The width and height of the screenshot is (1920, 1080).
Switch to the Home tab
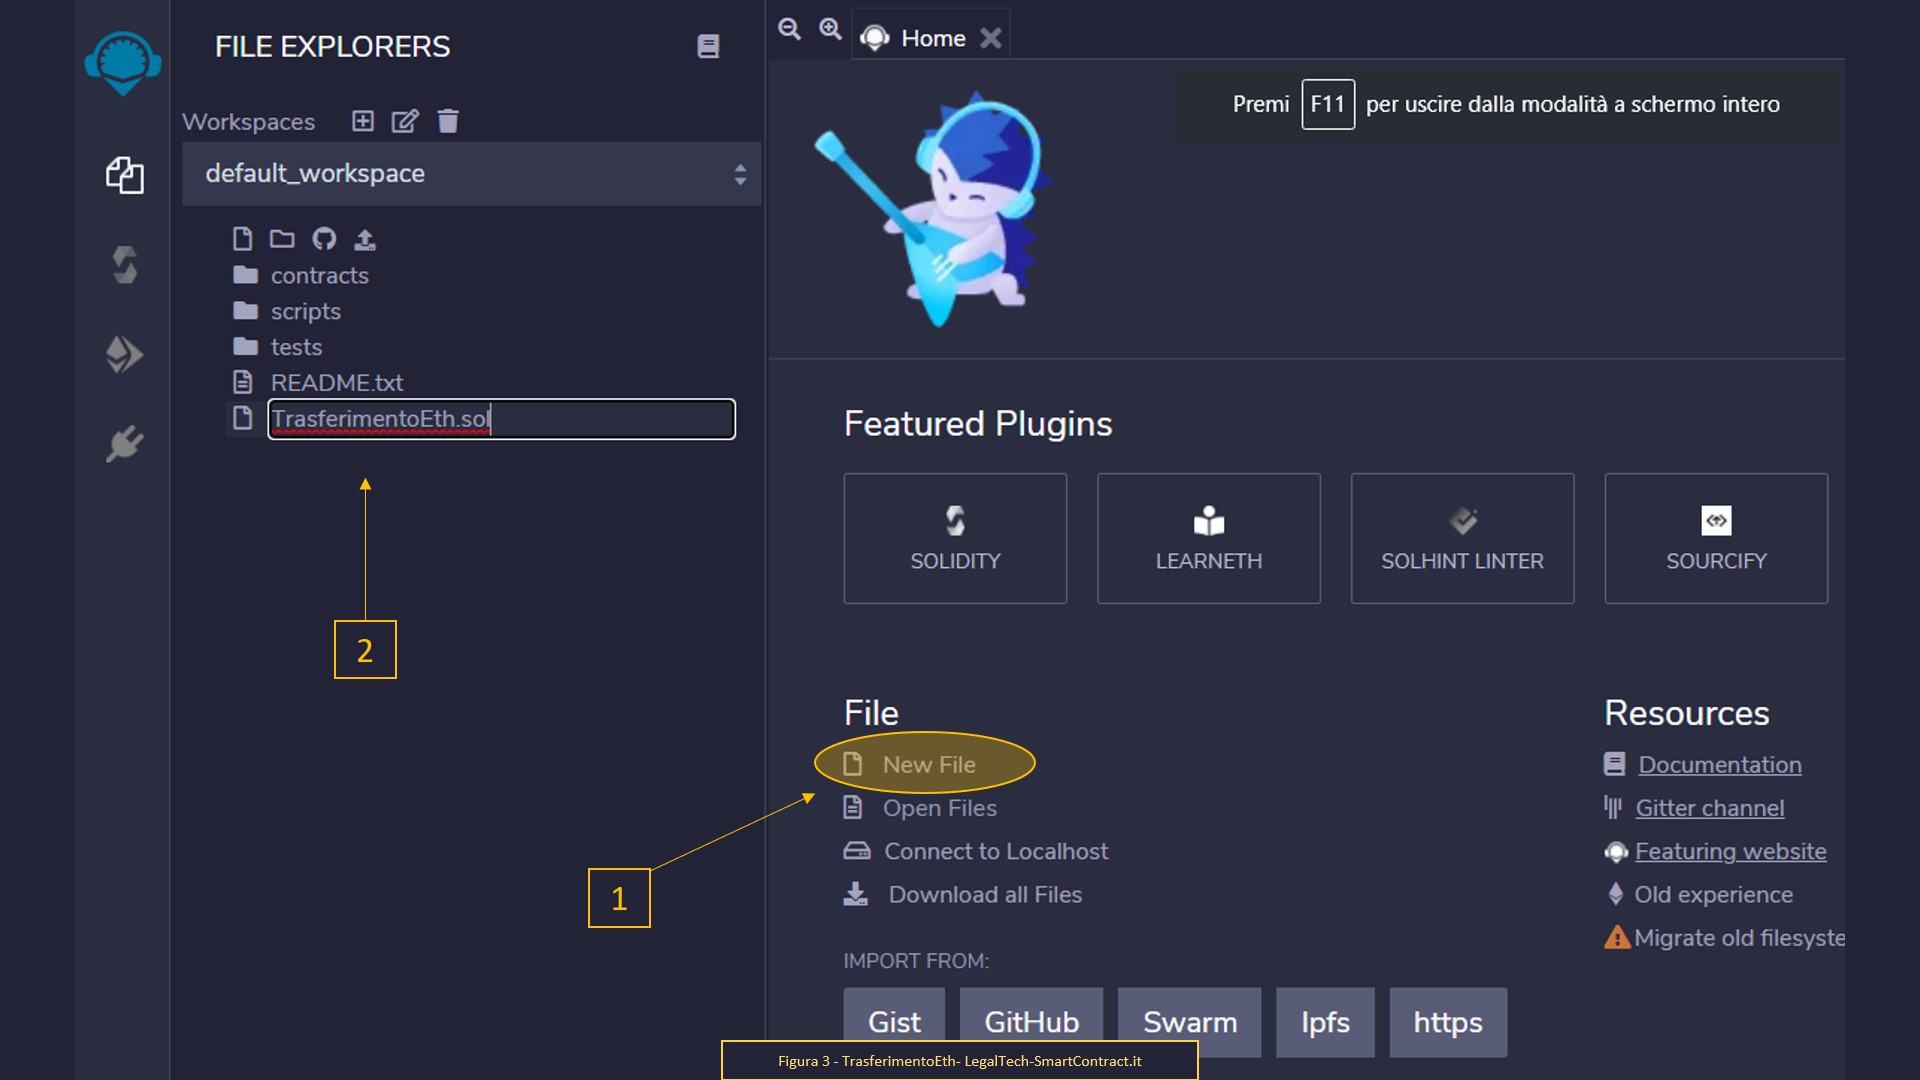(931, 38)
